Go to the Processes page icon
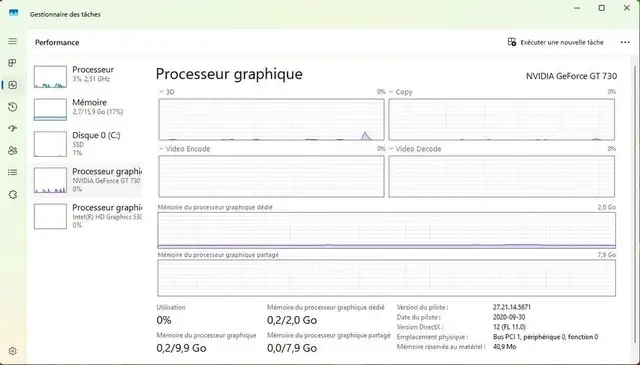 pos(13,63)
